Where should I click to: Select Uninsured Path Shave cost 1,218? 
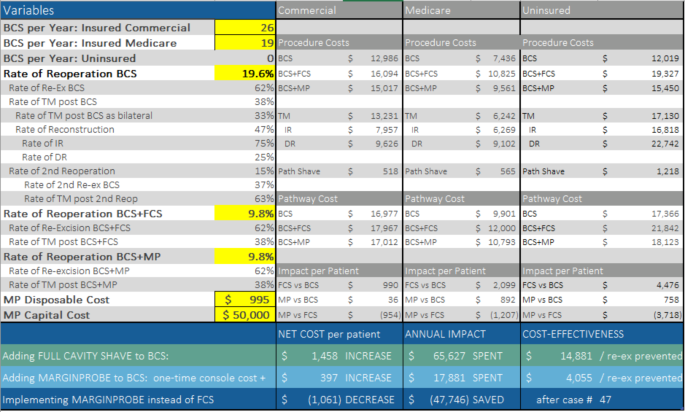coord(668,171)
